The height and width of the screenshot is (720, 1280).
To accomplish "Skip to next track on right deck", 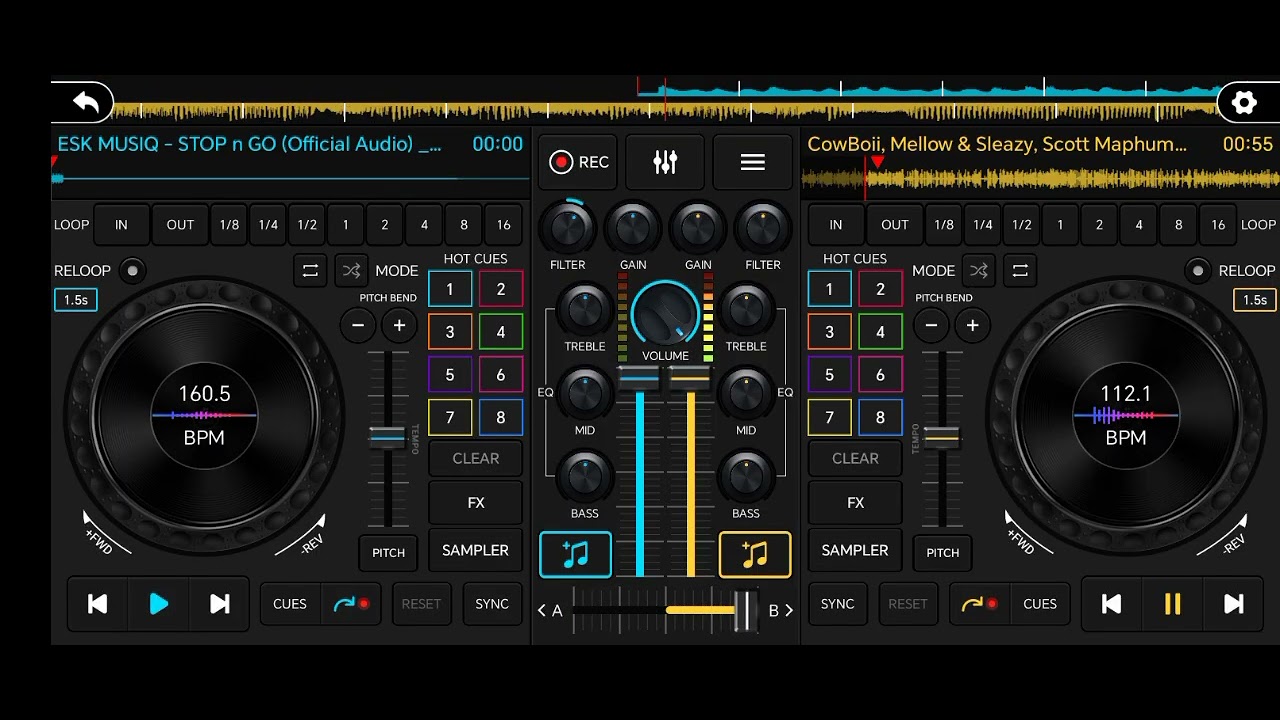I will [1234, 603].
